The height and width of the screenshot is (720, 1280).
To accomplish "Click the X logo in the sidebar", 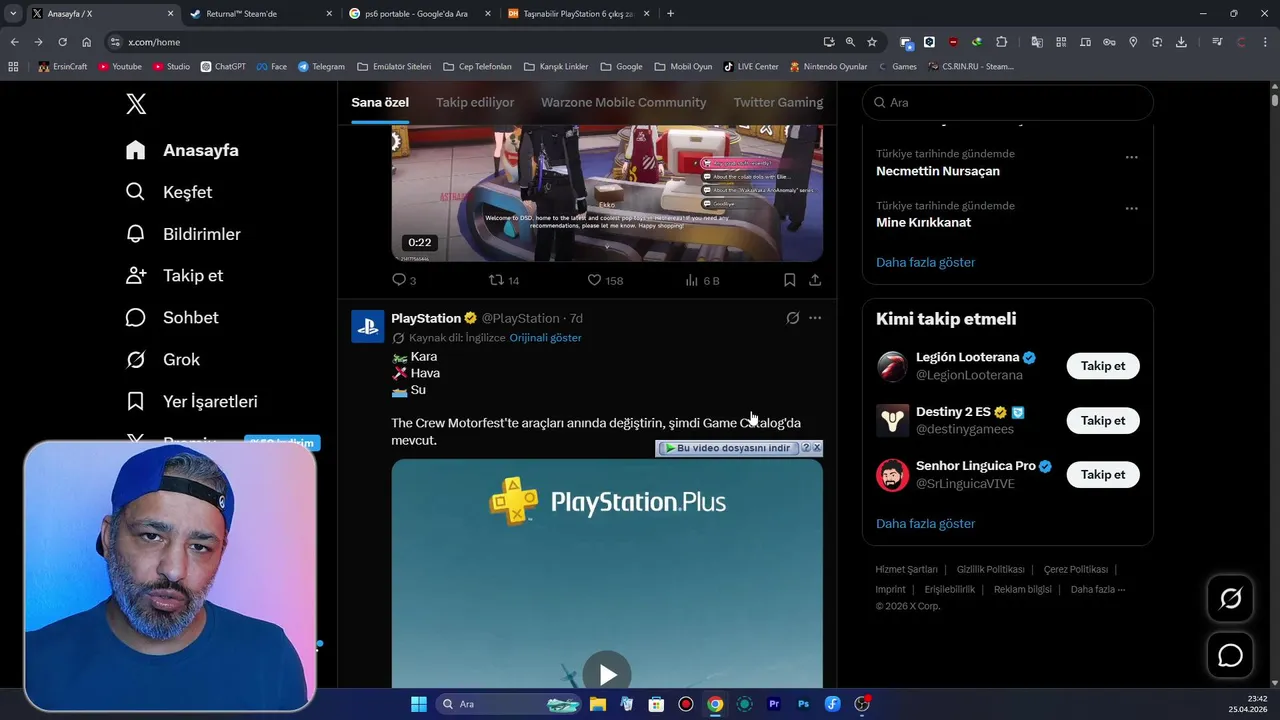I will 136,103.
